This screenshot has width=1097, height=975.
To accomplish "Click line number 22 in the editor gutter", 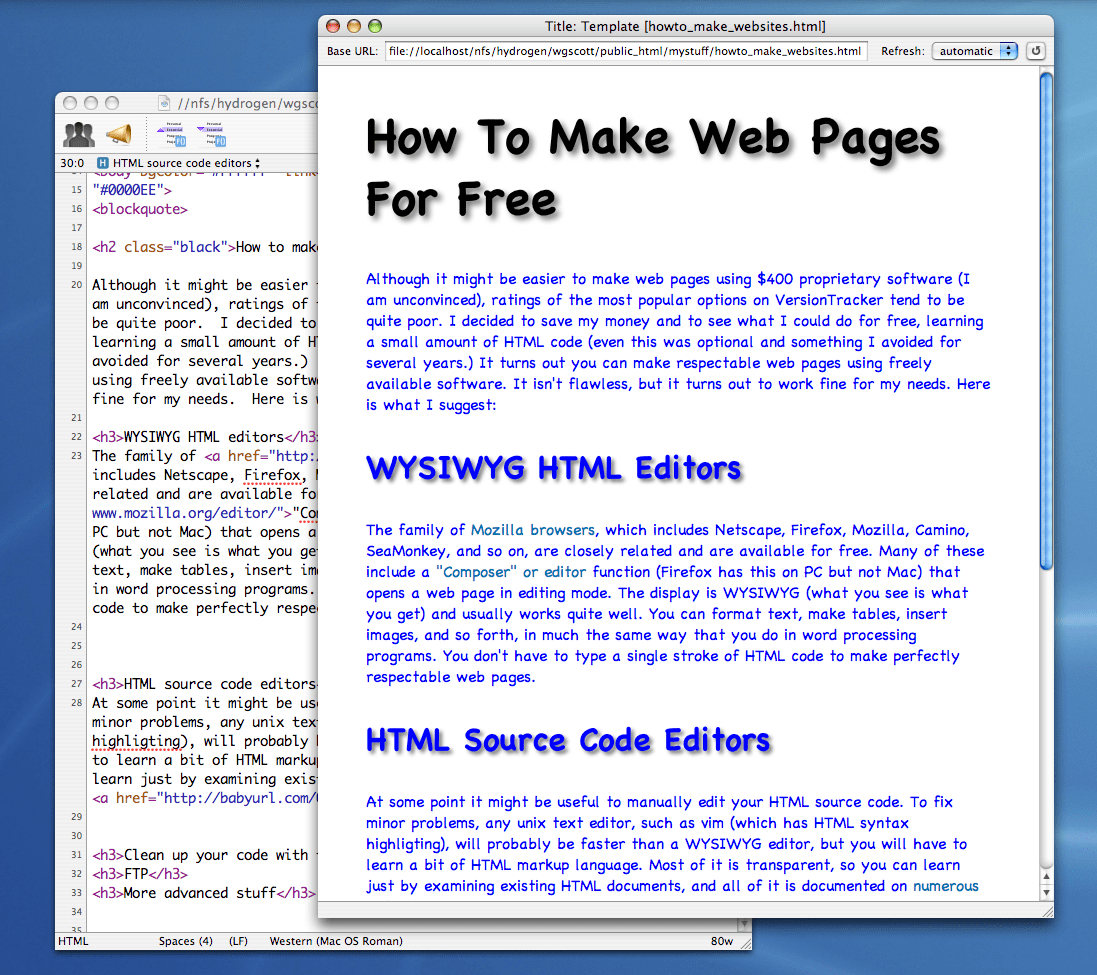I will pos(76,437).
